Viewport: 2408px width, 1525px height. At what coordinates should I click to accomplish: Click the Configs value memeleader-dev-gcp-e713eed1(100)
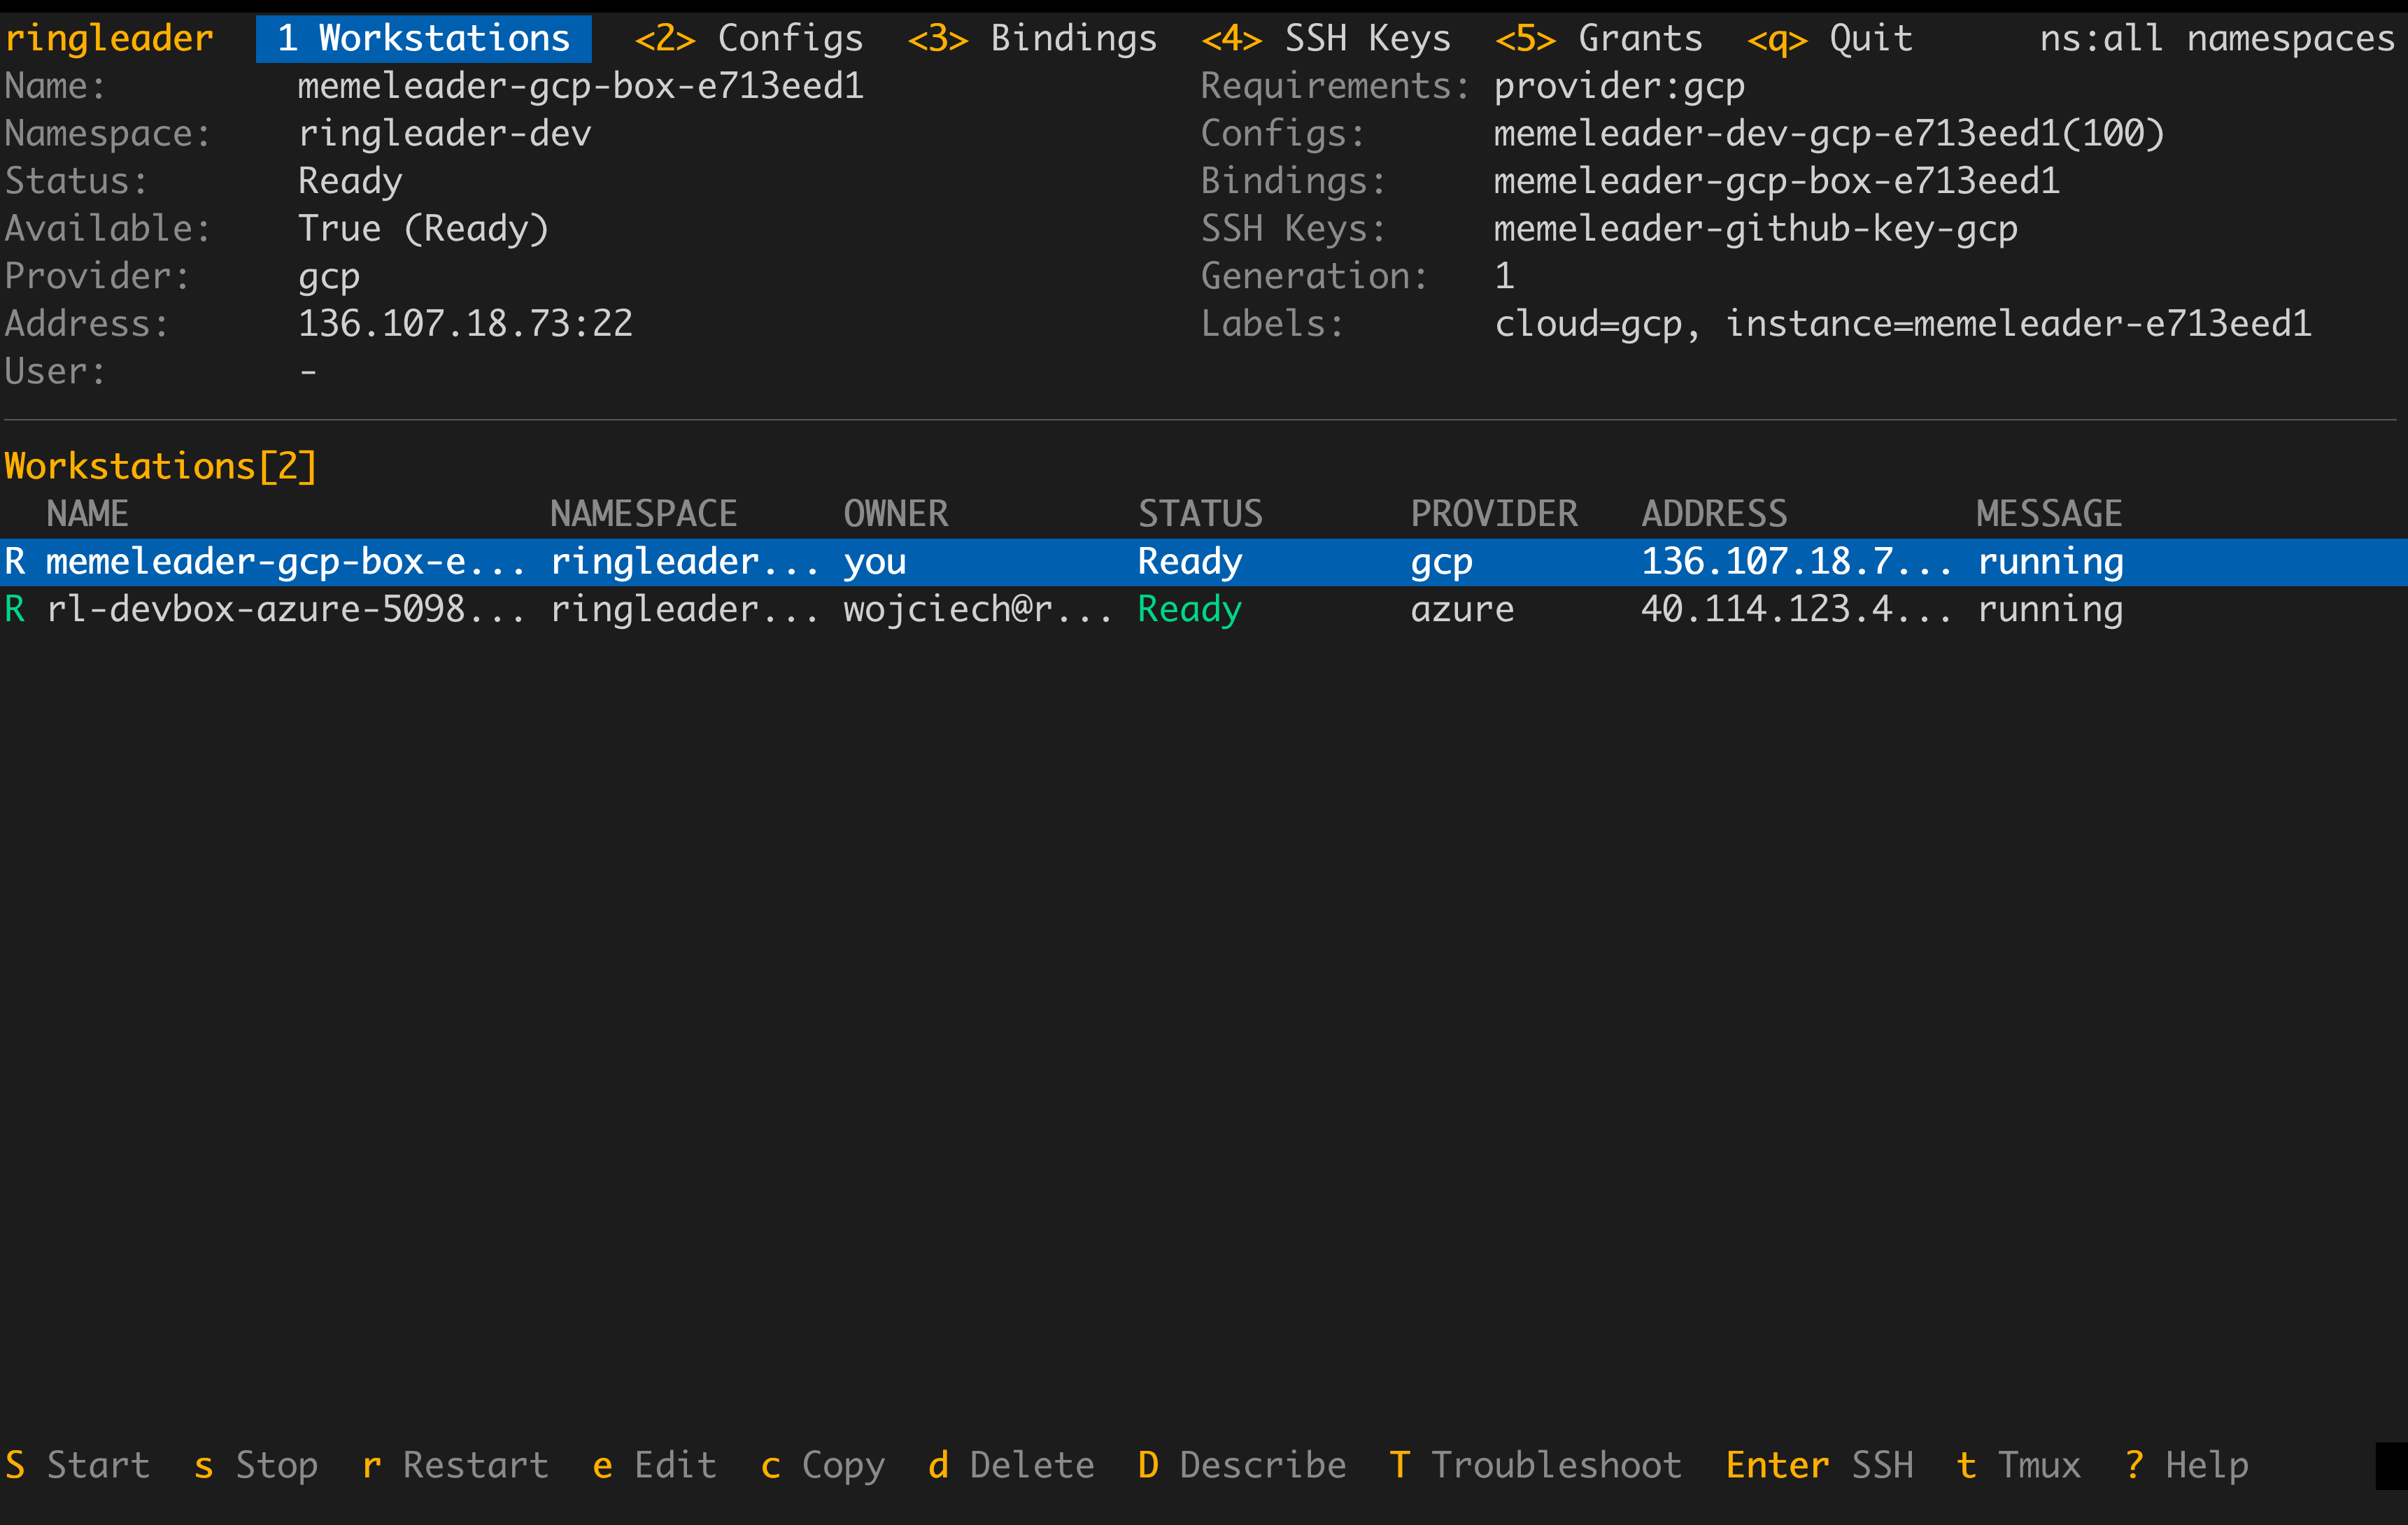click(1829, 134)
